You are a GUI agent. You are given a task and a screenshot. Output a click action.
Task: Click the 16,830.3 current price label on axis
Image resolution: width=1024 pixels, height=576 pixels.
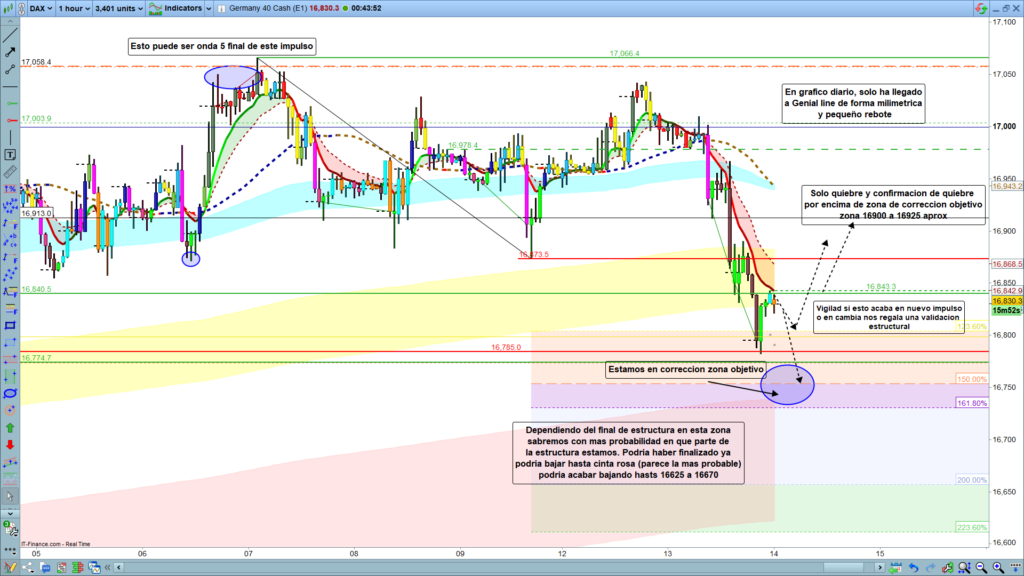tap(1005, 301)
